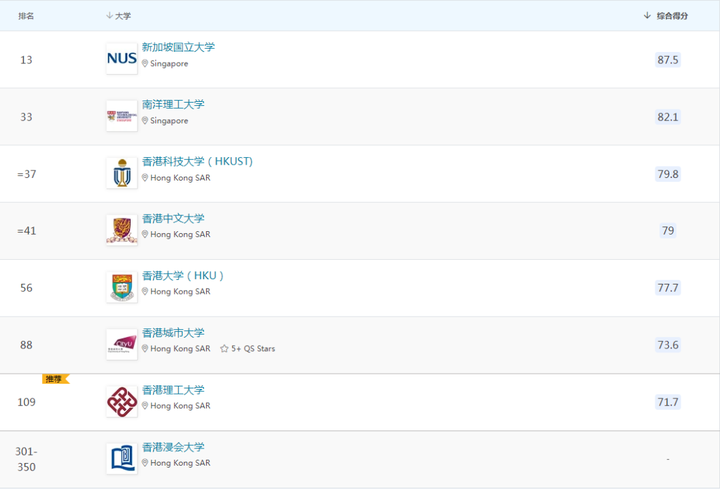Open 香港大学（HKU）link

click(183, 275)
